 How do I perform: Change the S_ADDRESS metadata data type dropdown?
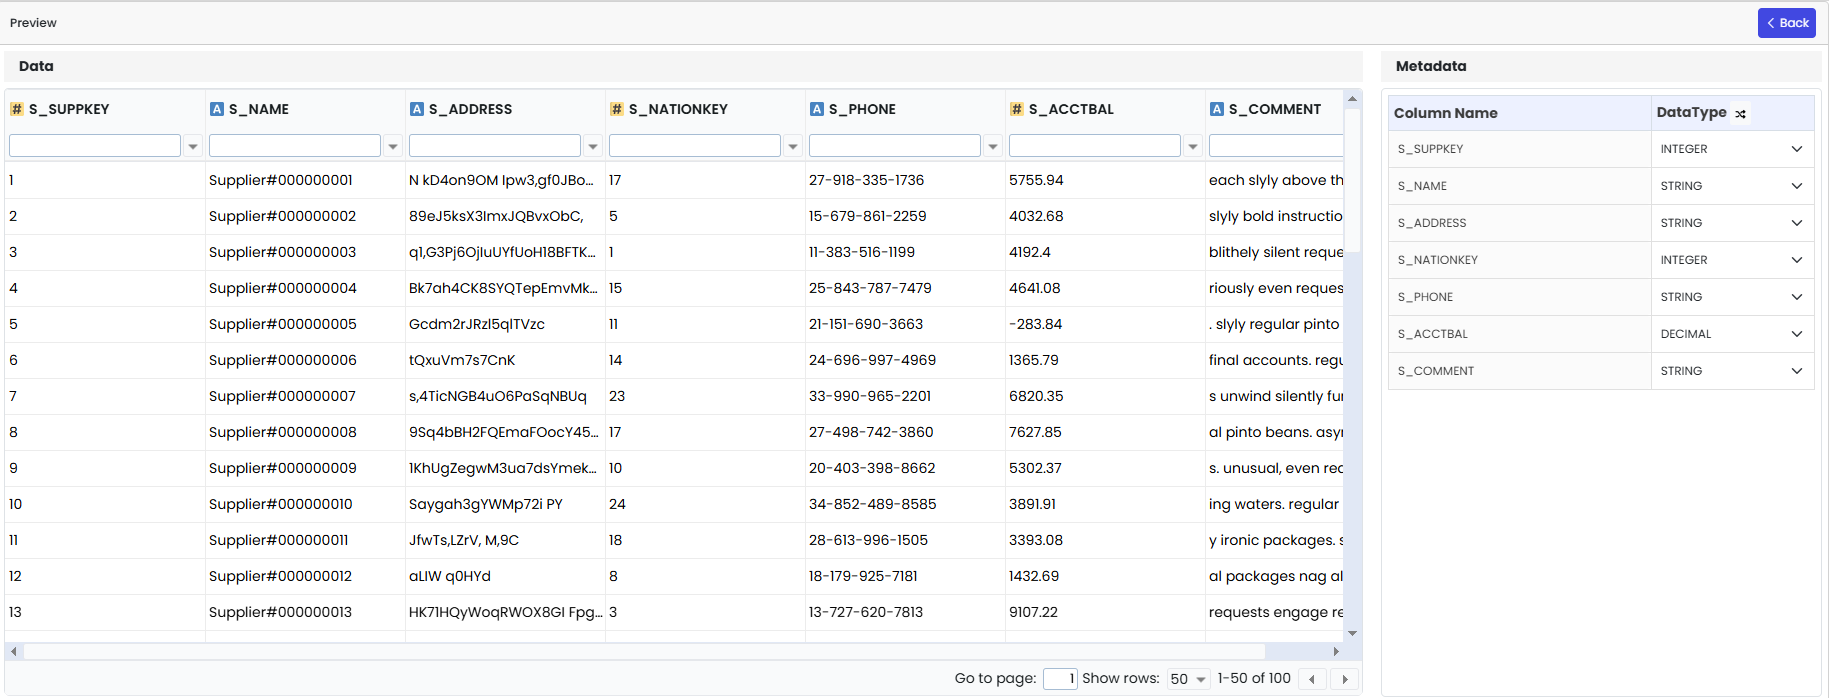coord(1732,223)
